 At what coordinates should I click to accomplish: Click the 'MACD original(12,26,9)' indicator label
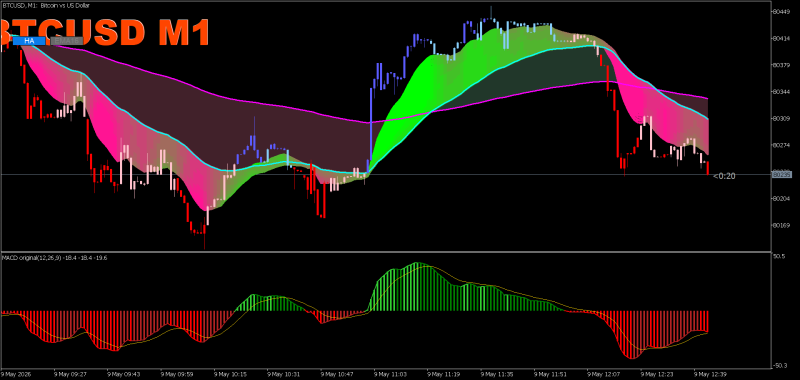tap(31, 258)
